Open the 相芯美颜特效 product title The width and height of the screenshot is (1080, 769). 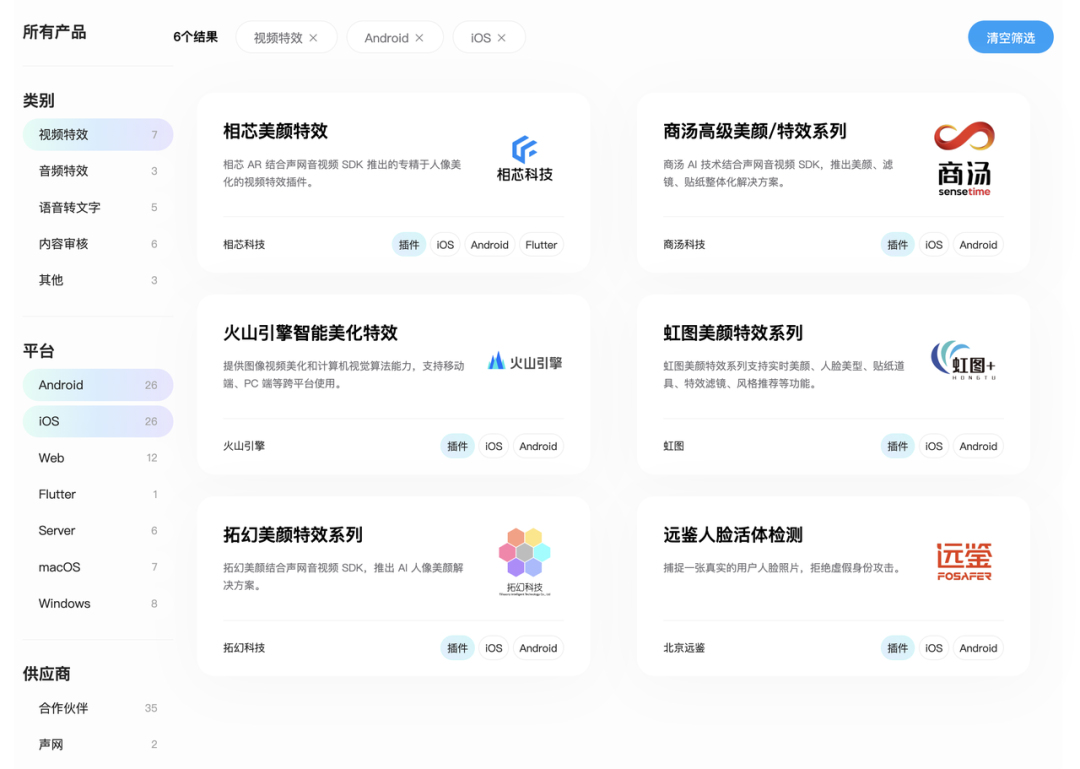pos(276,131)
